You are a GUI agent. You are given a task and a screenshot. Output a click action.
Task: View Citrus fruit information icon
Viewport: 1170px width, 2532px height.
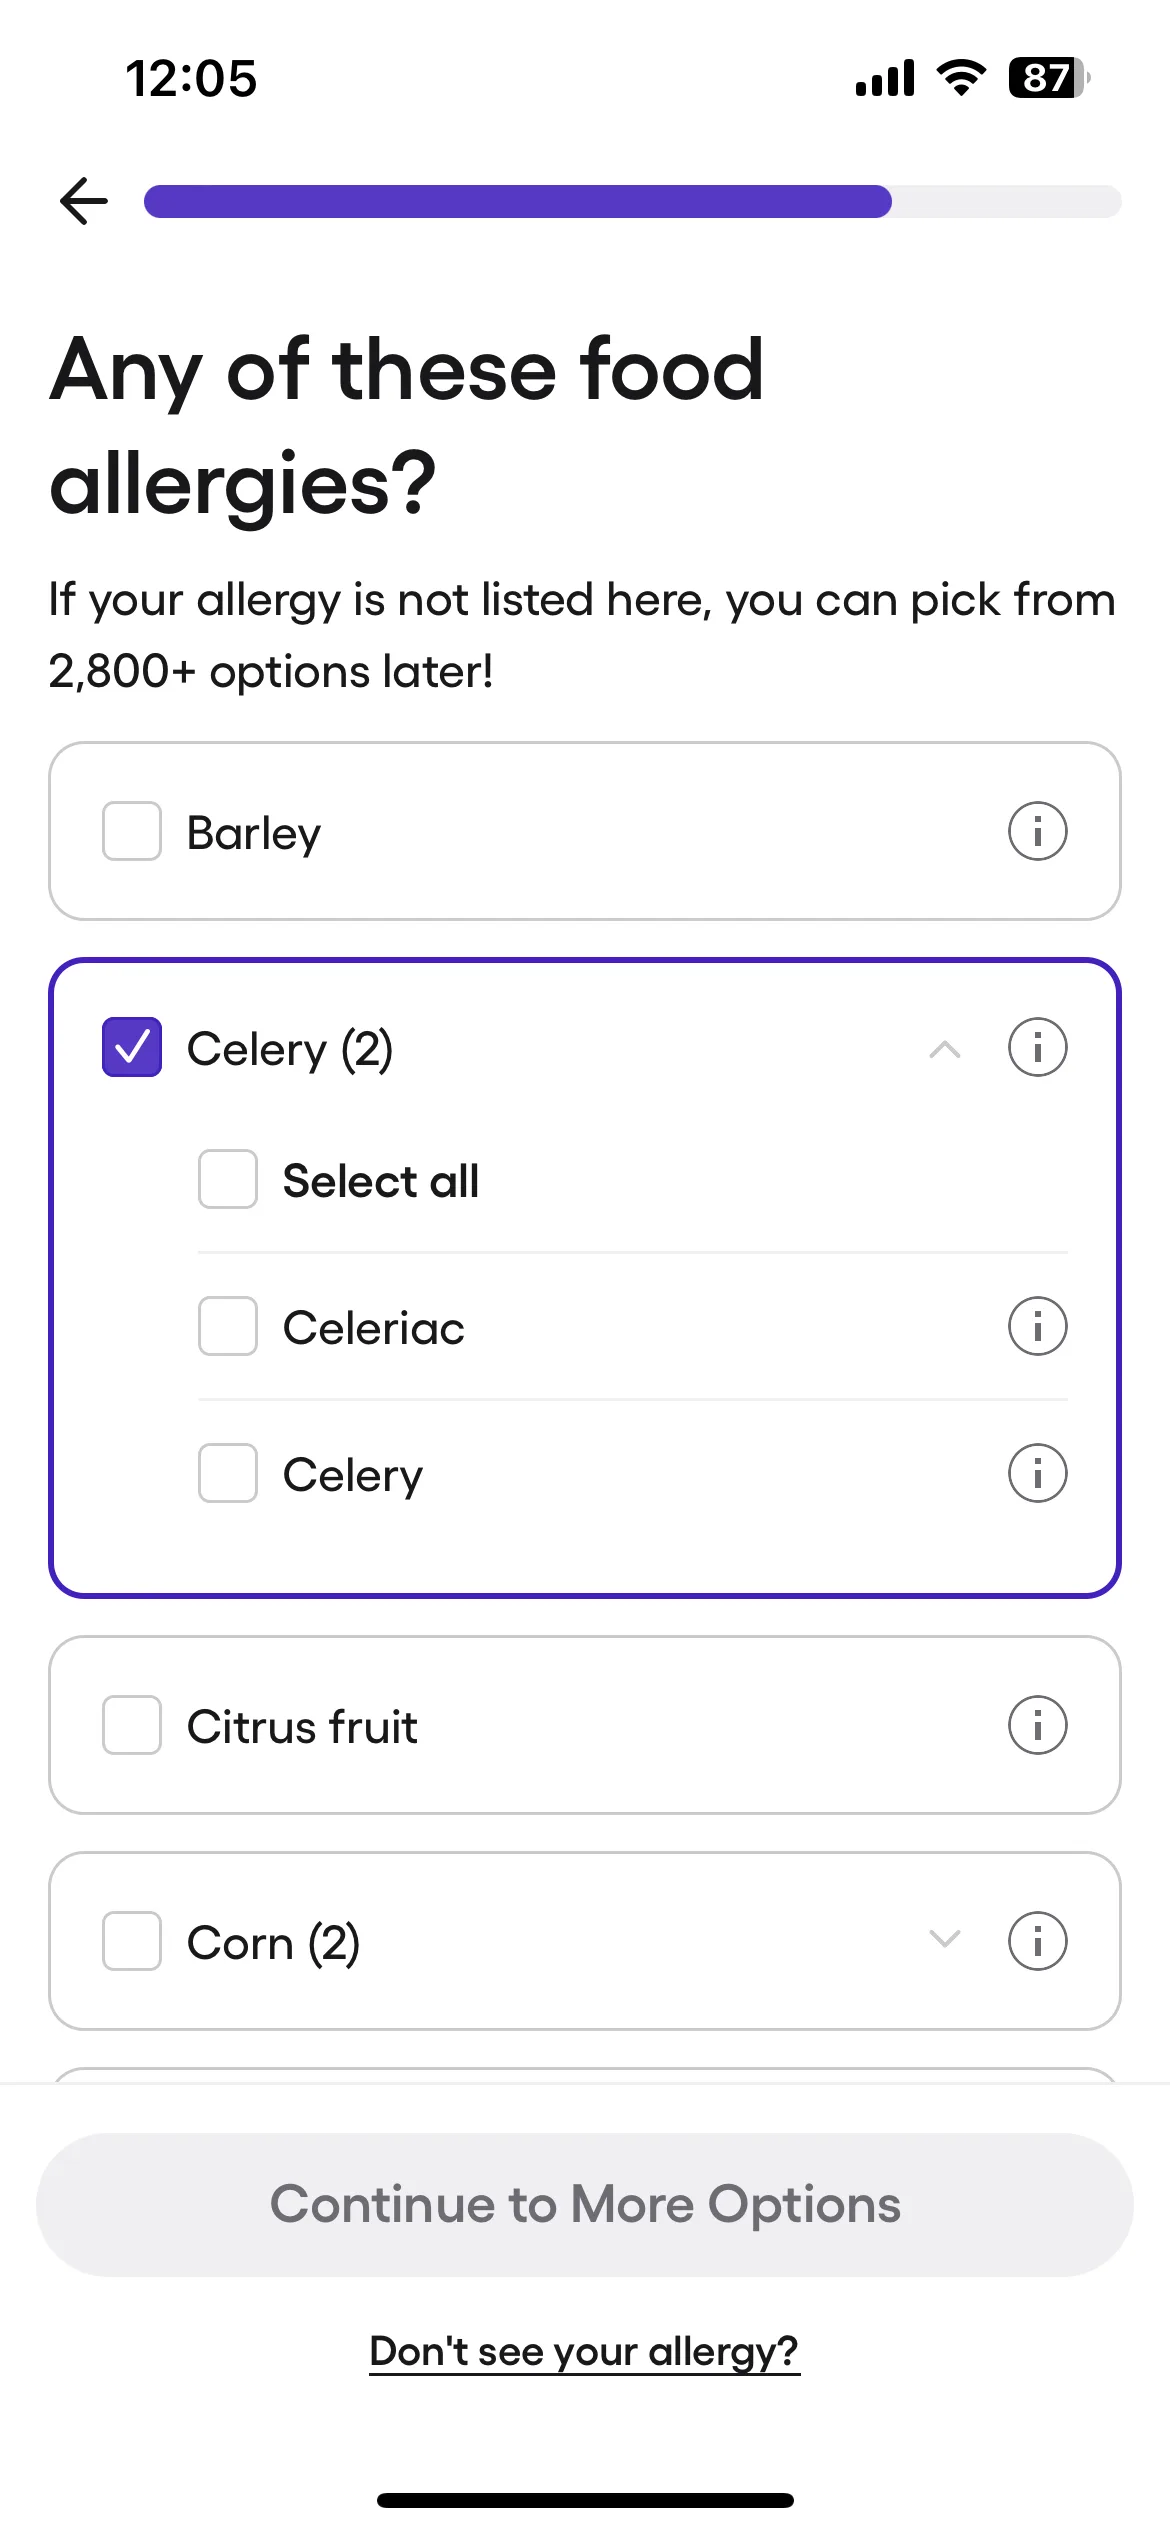point(1037,1725)
